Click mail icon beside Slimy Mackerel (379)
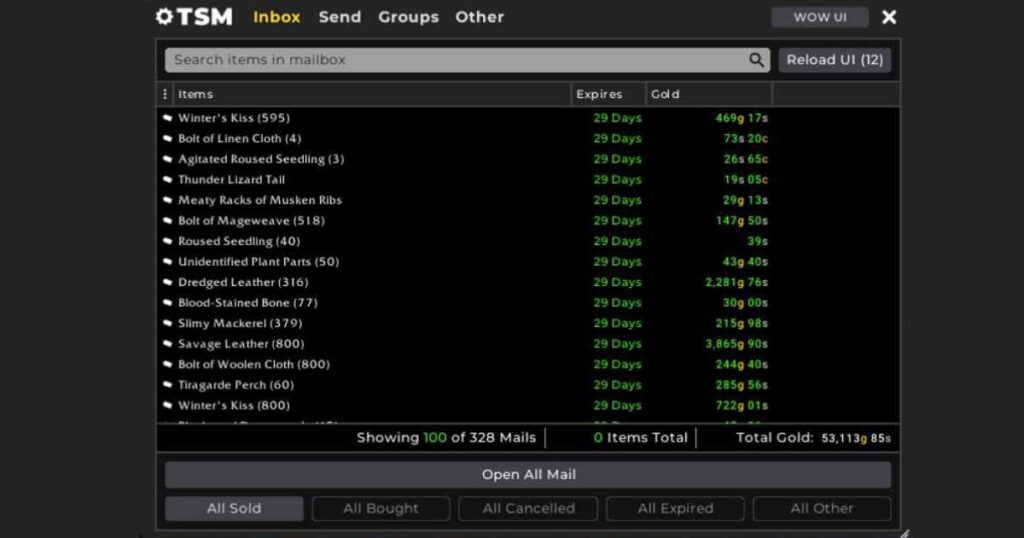Image resolution: width=1024 pixels, height=538 pixels. pos(168,324)
